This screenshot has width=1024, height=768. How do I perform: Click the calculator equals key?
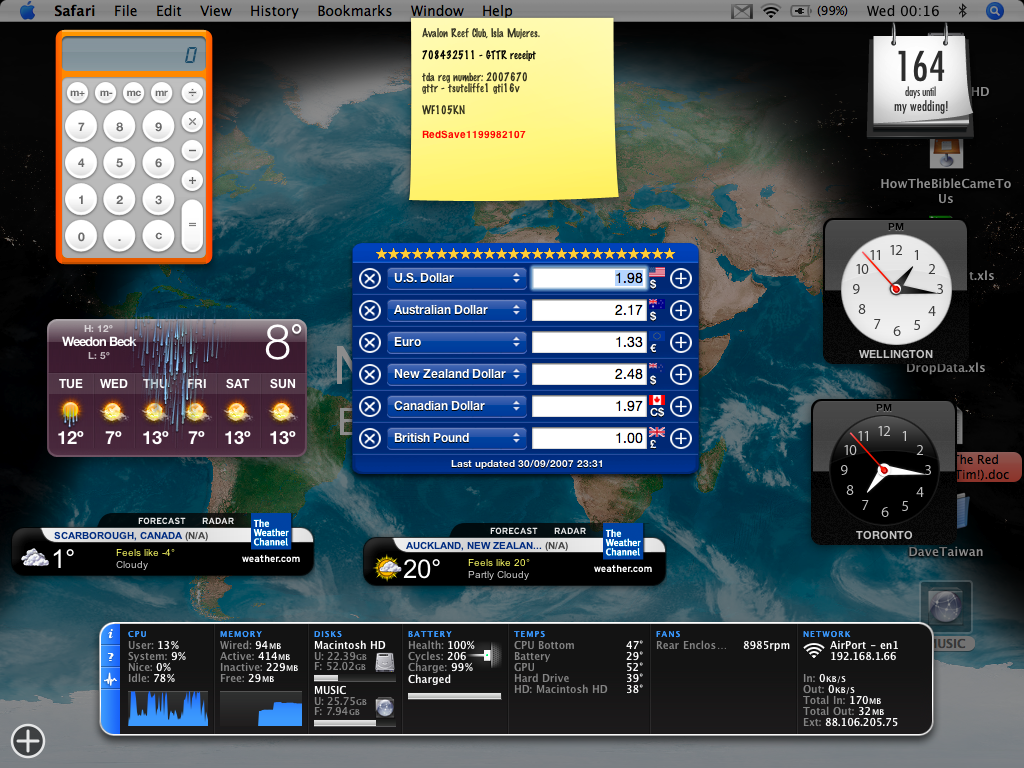coord(192,225)
